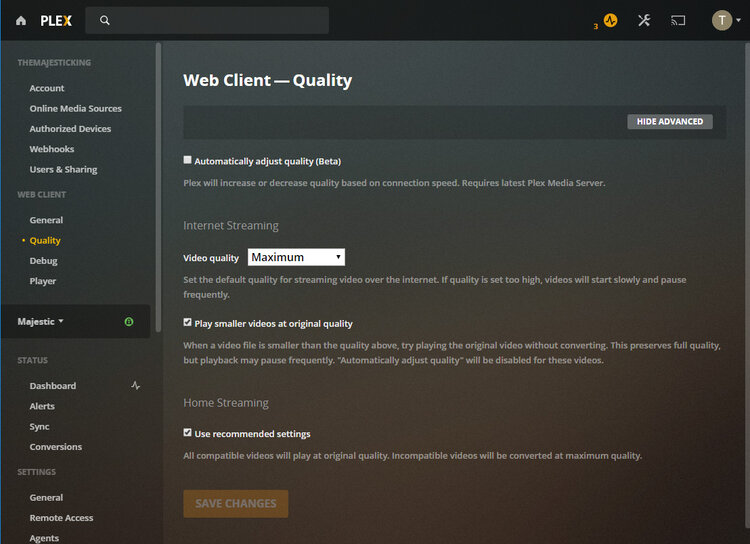Click the sidebar vertical scrollbar
The width and height of the screenshot is (750, 544).
point(158,188)
